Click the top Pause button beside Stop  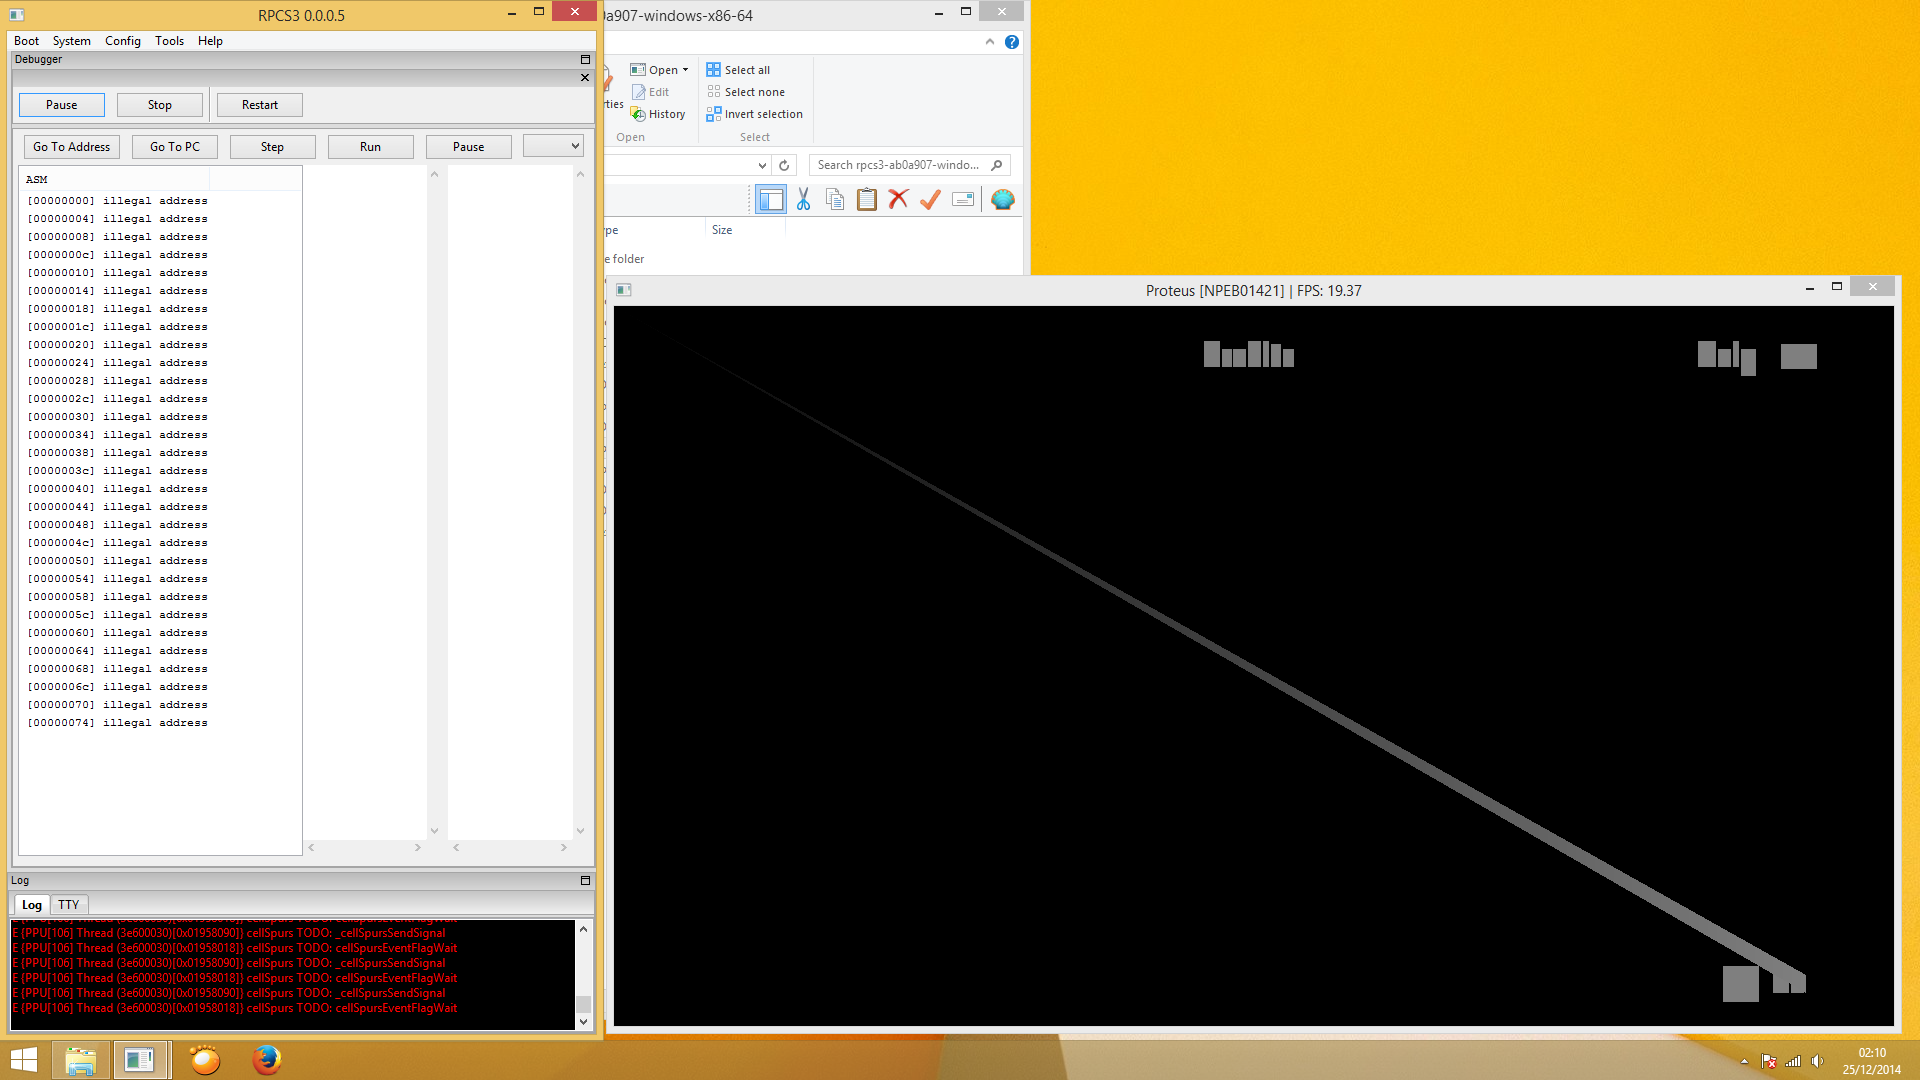pyautogui.click(x=61, y=105)
